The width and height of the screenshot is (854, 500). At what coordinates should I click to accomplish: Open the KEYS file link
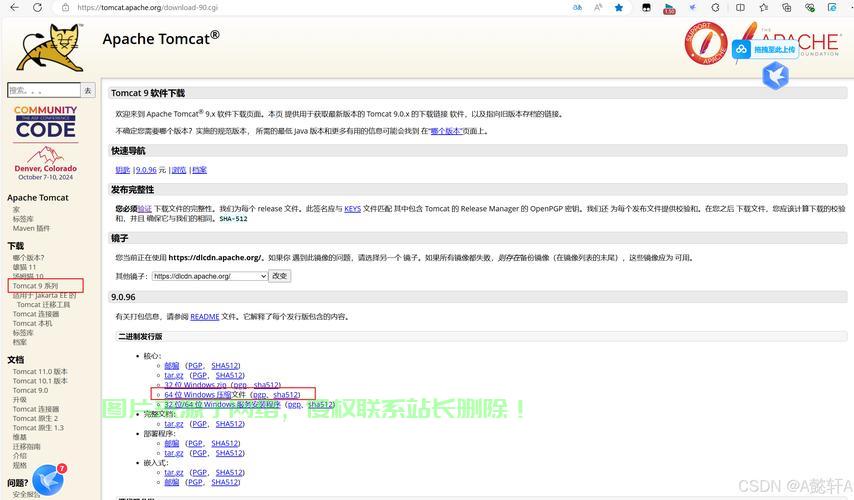tap(352, 209)
